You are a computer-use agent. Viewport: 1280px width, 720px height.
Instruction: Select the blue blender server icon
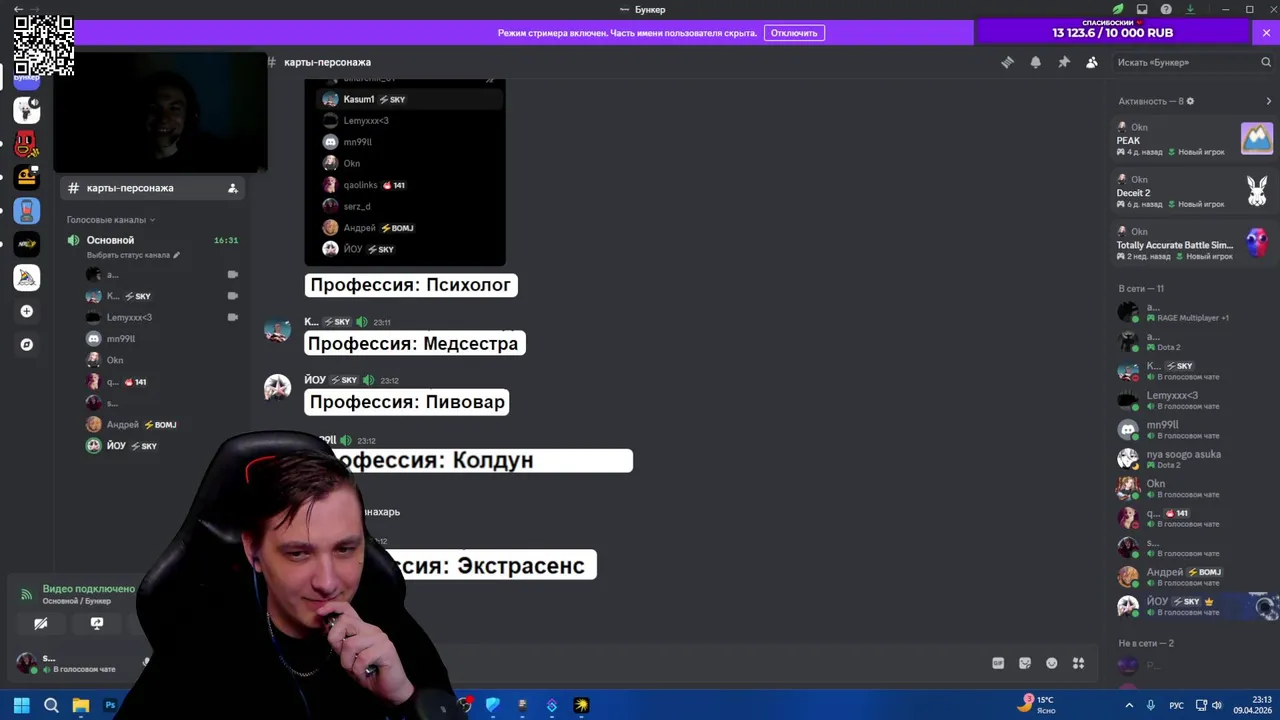pos(27,210)
